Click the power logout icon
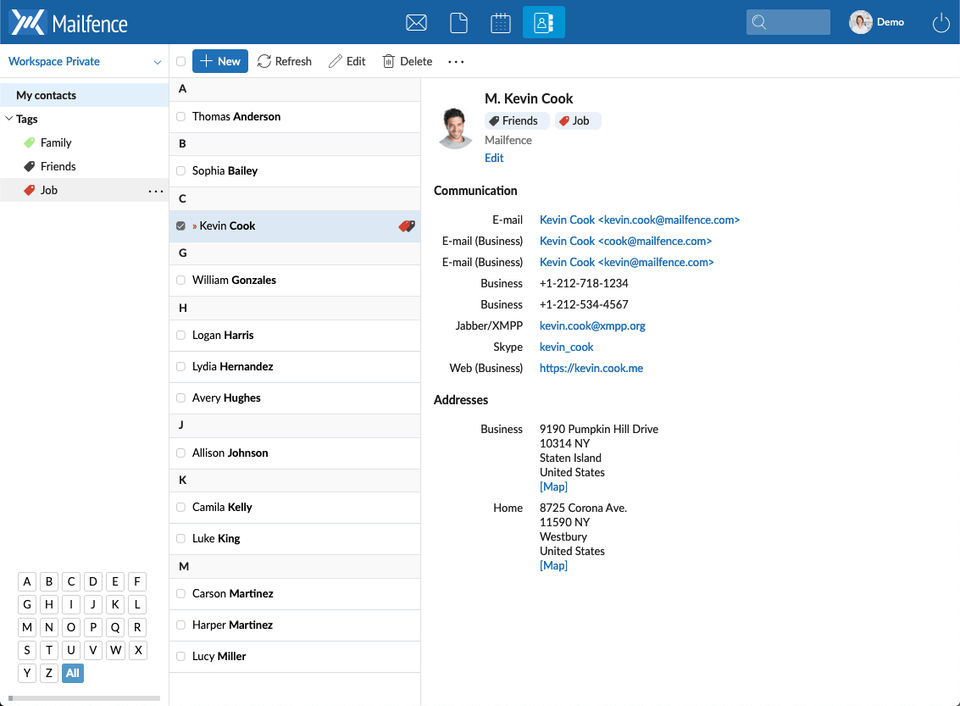Viewport: 960px width, 706px height. 940,23
